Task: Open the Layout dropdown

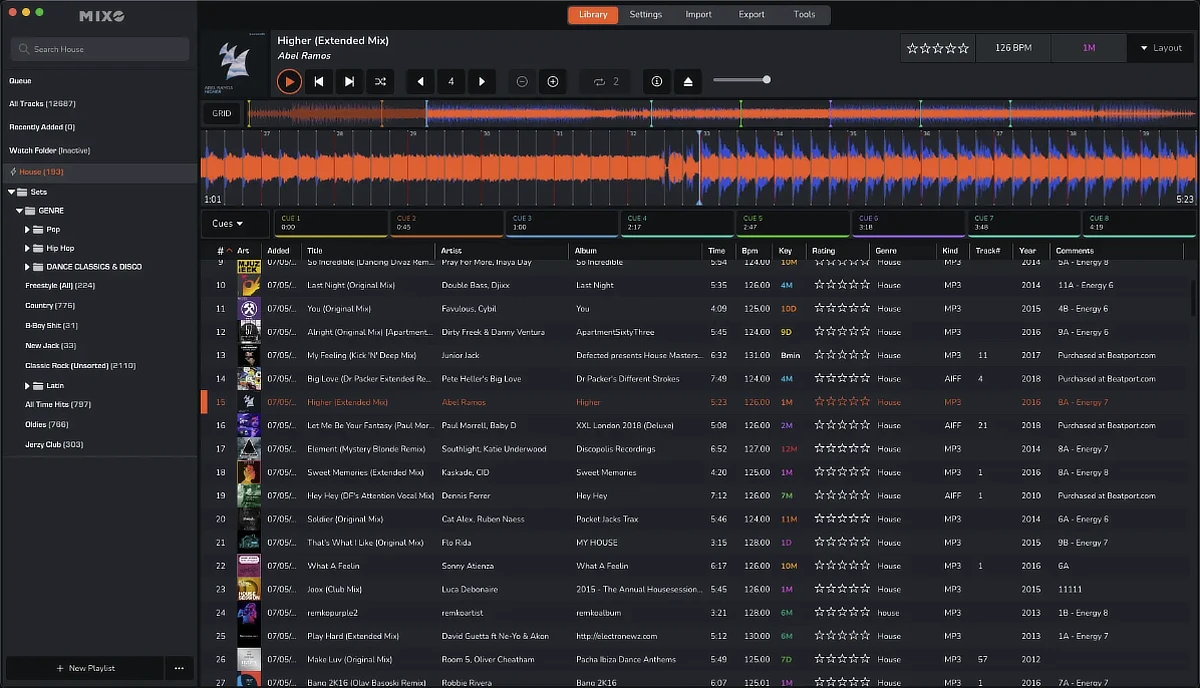Action: pyautogui.click(x=1161, y=48)
